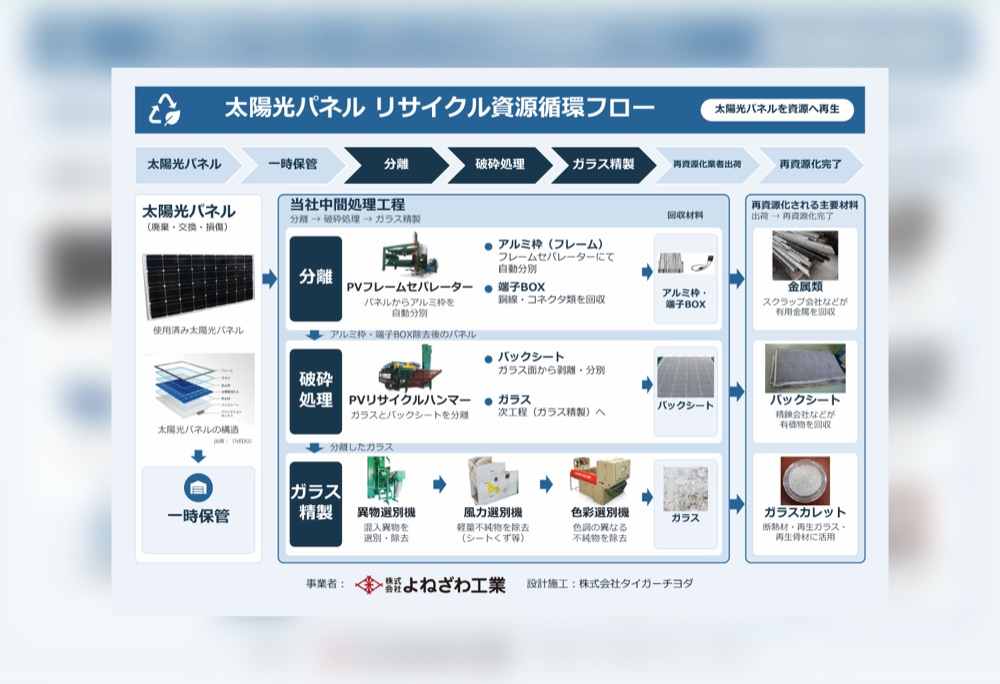
Task: Click the 風力選別機 machine image
Action: [493, 481]
